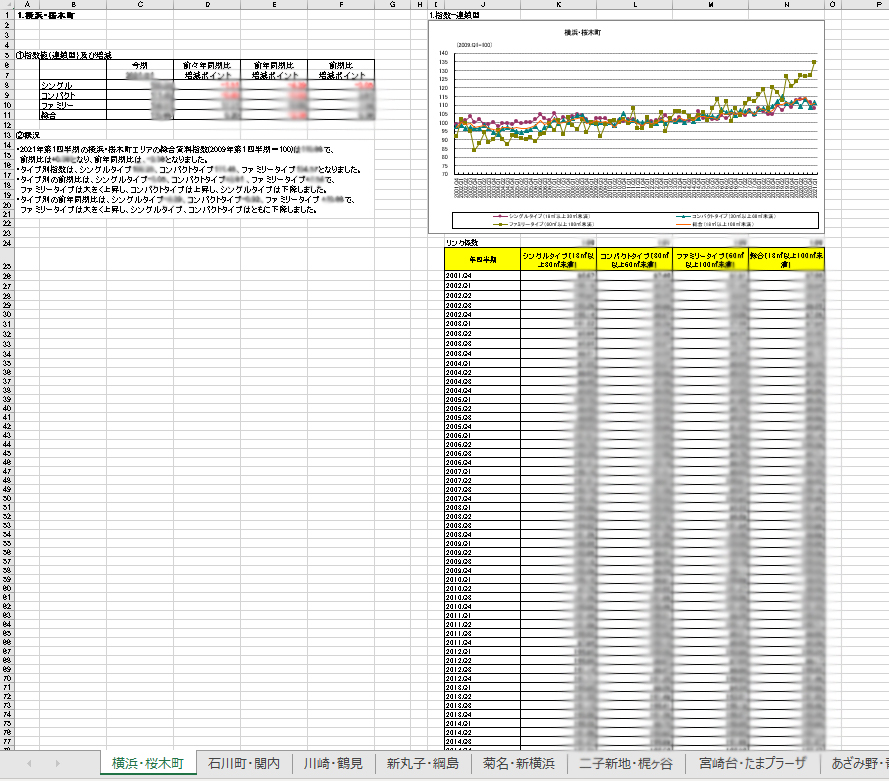Select column D header

click(207, 4)
